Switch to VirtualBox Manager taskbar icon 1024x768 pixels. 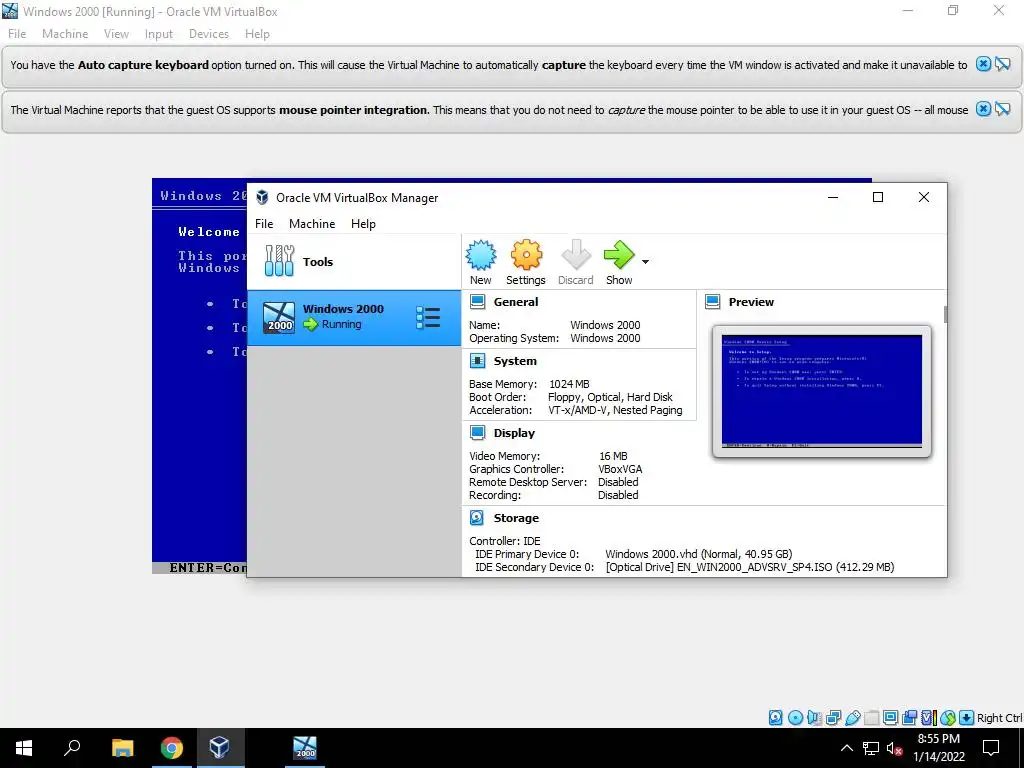pyautogui.click(x=219, y=748)
